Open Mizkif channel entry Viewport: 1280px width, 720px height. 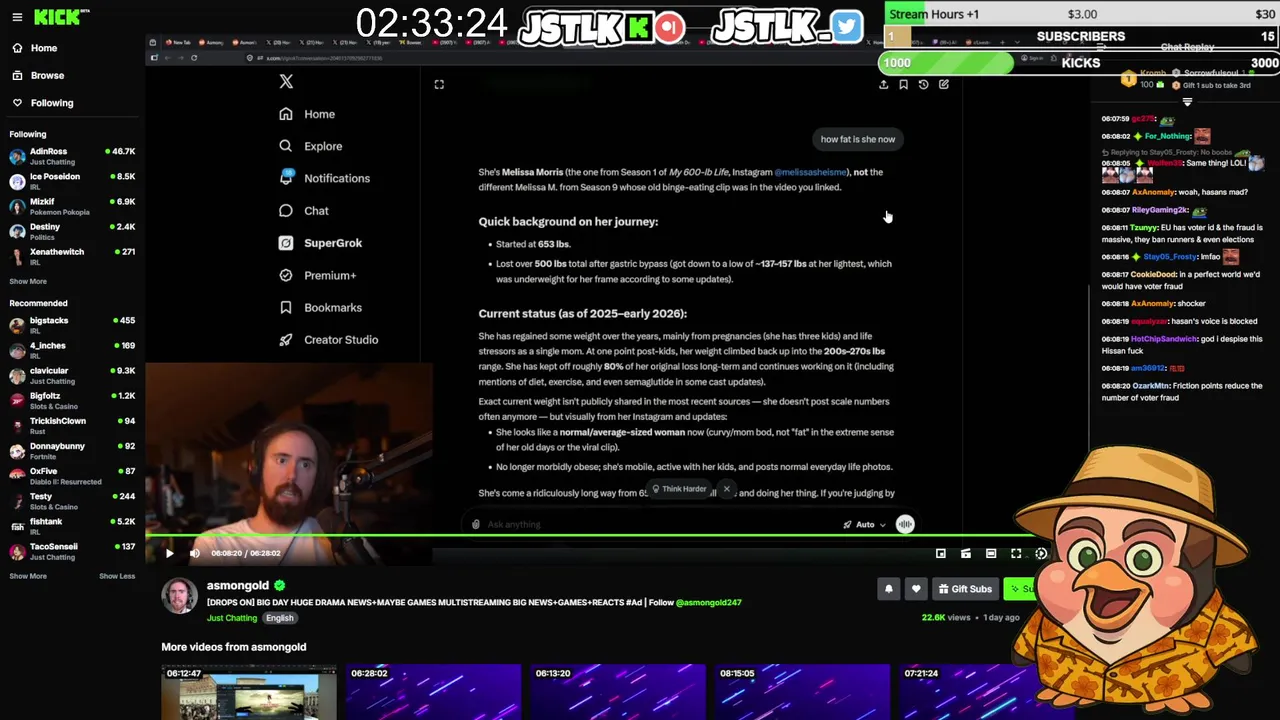72,206
